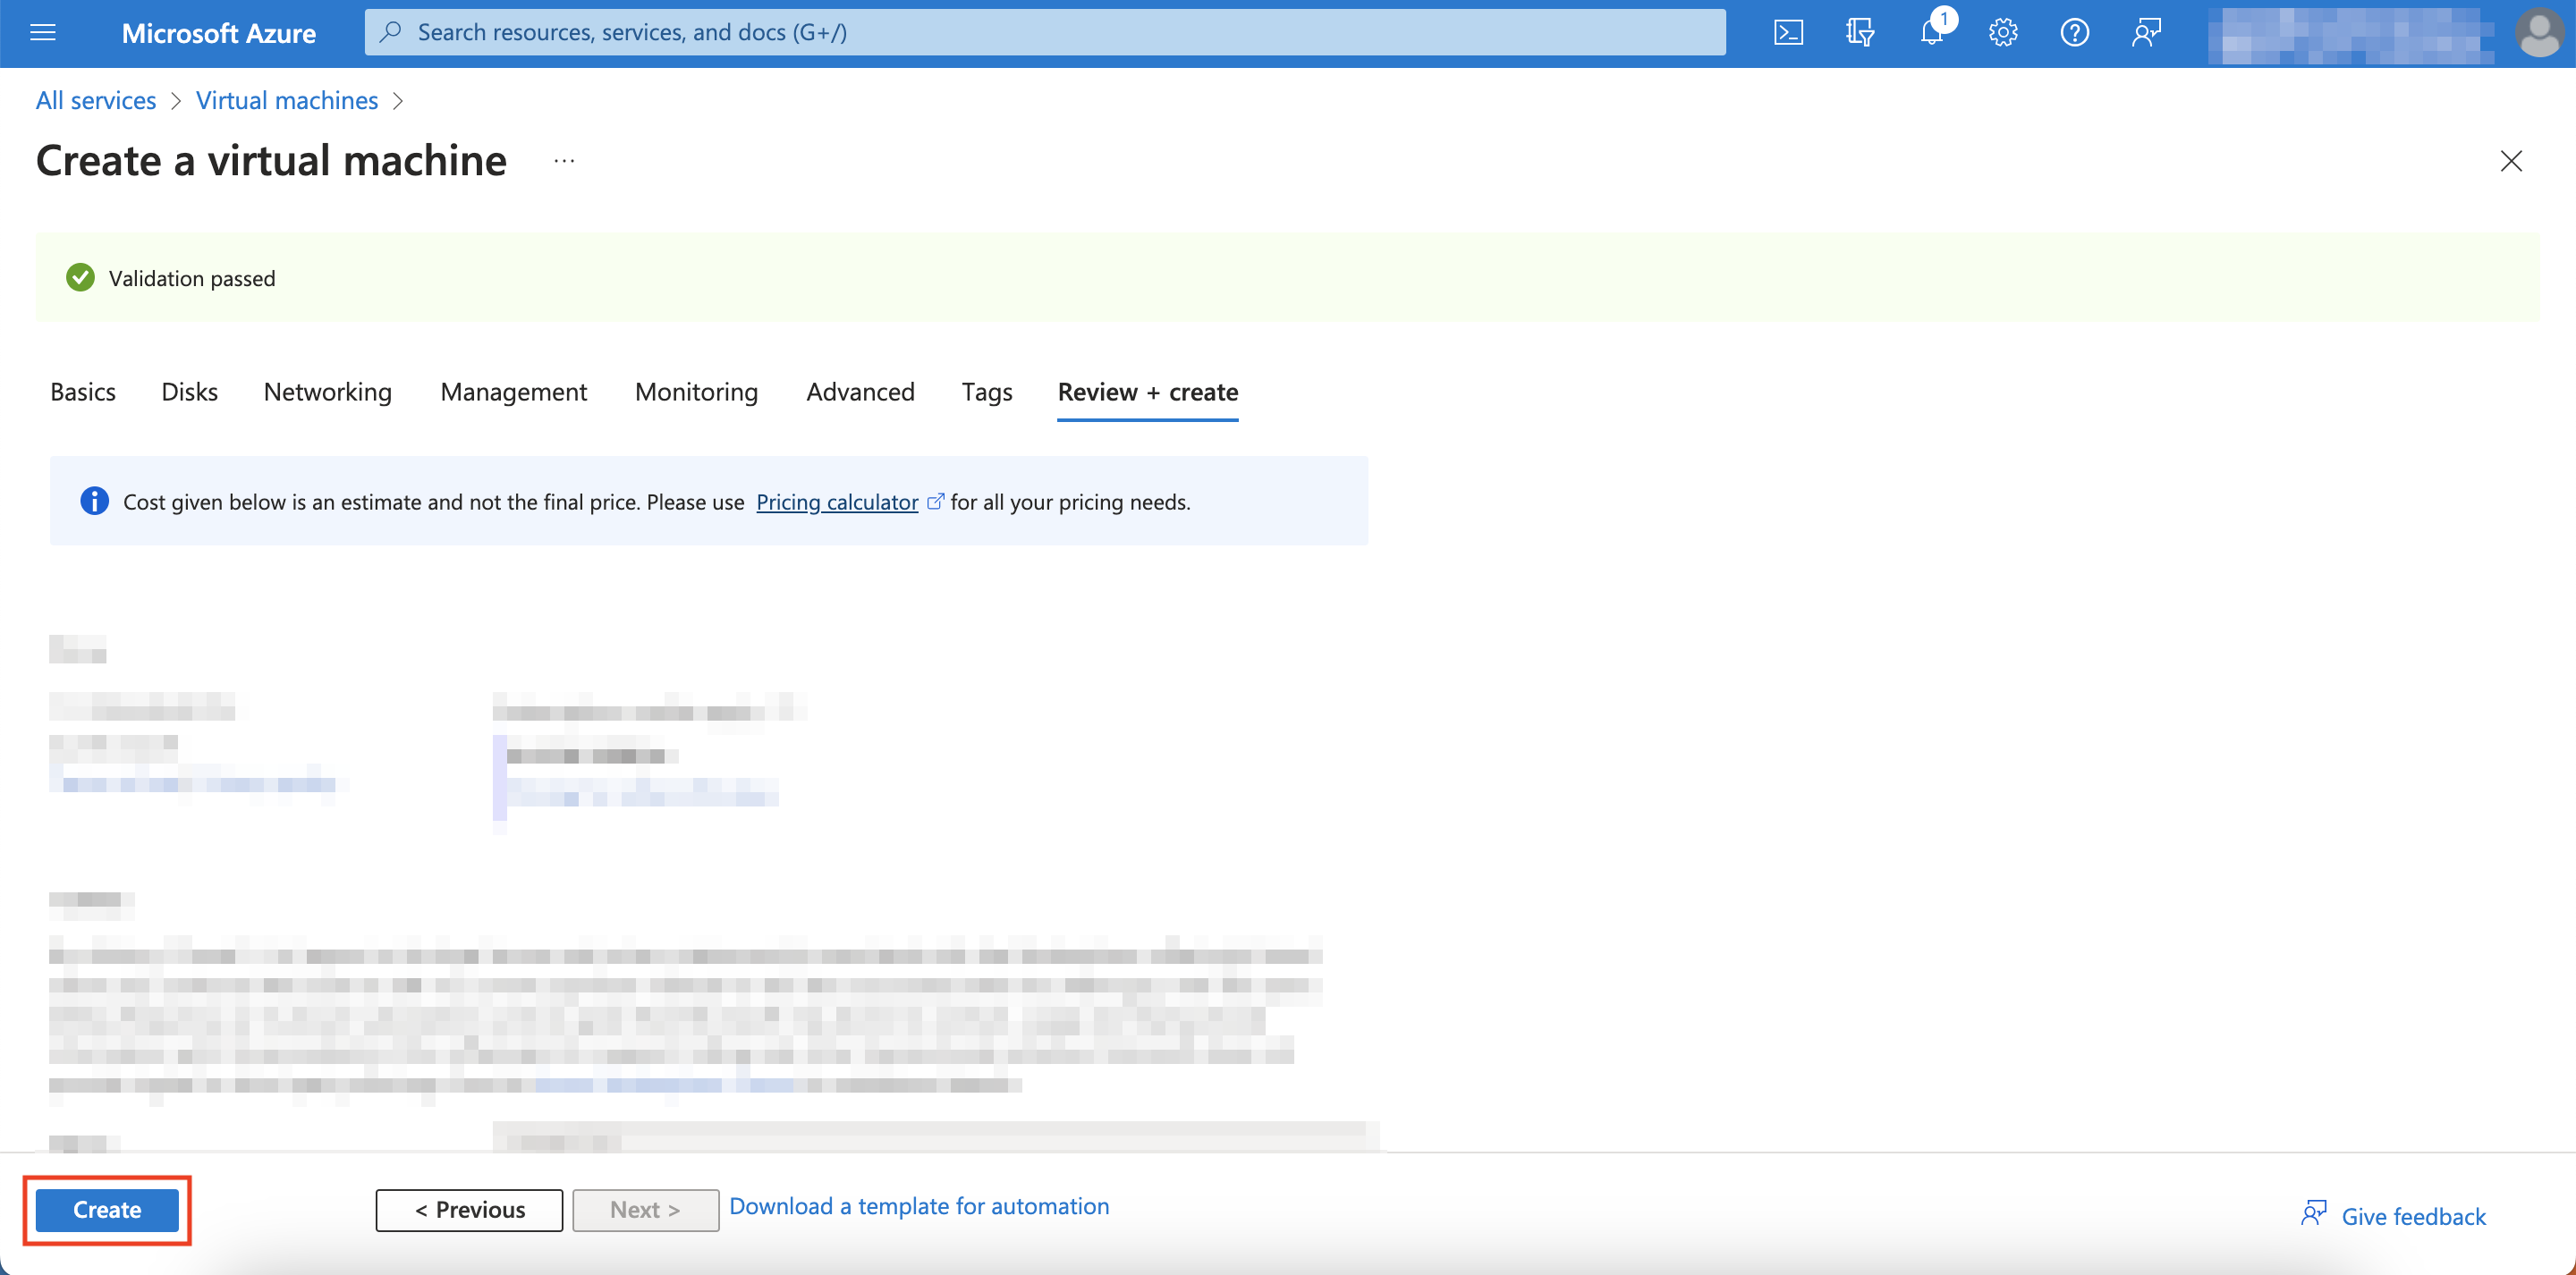Open the Tags tab
This screenshot has width=2576, height=1275.
tap(986, 392)
